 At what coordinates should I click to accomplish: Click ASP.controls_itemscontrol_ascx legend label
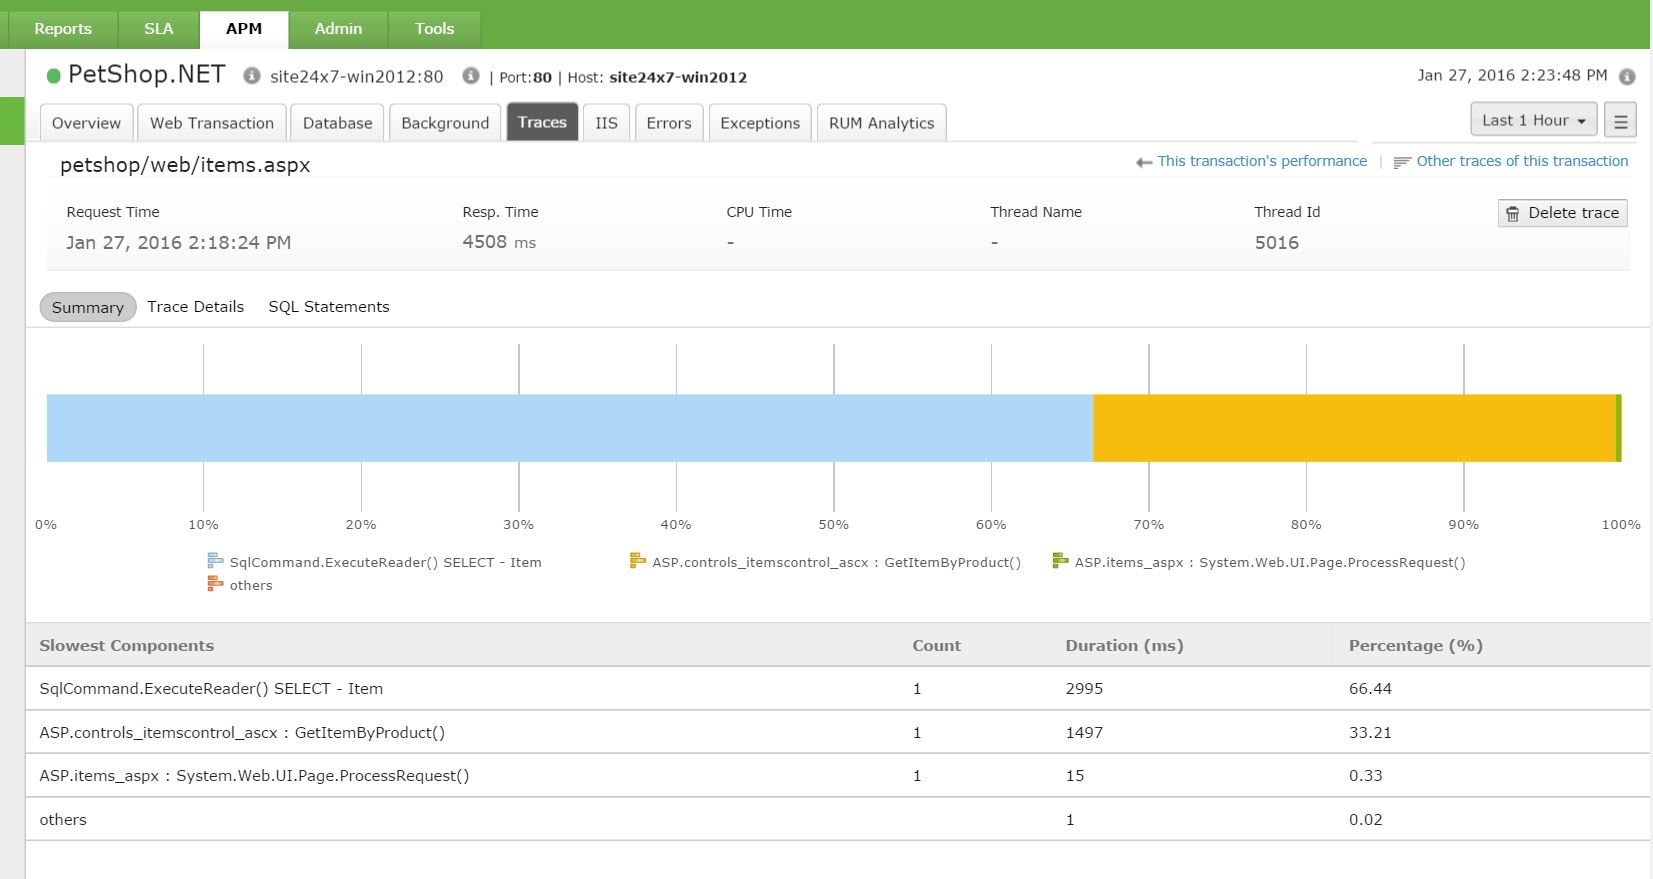tap(836, 562)
